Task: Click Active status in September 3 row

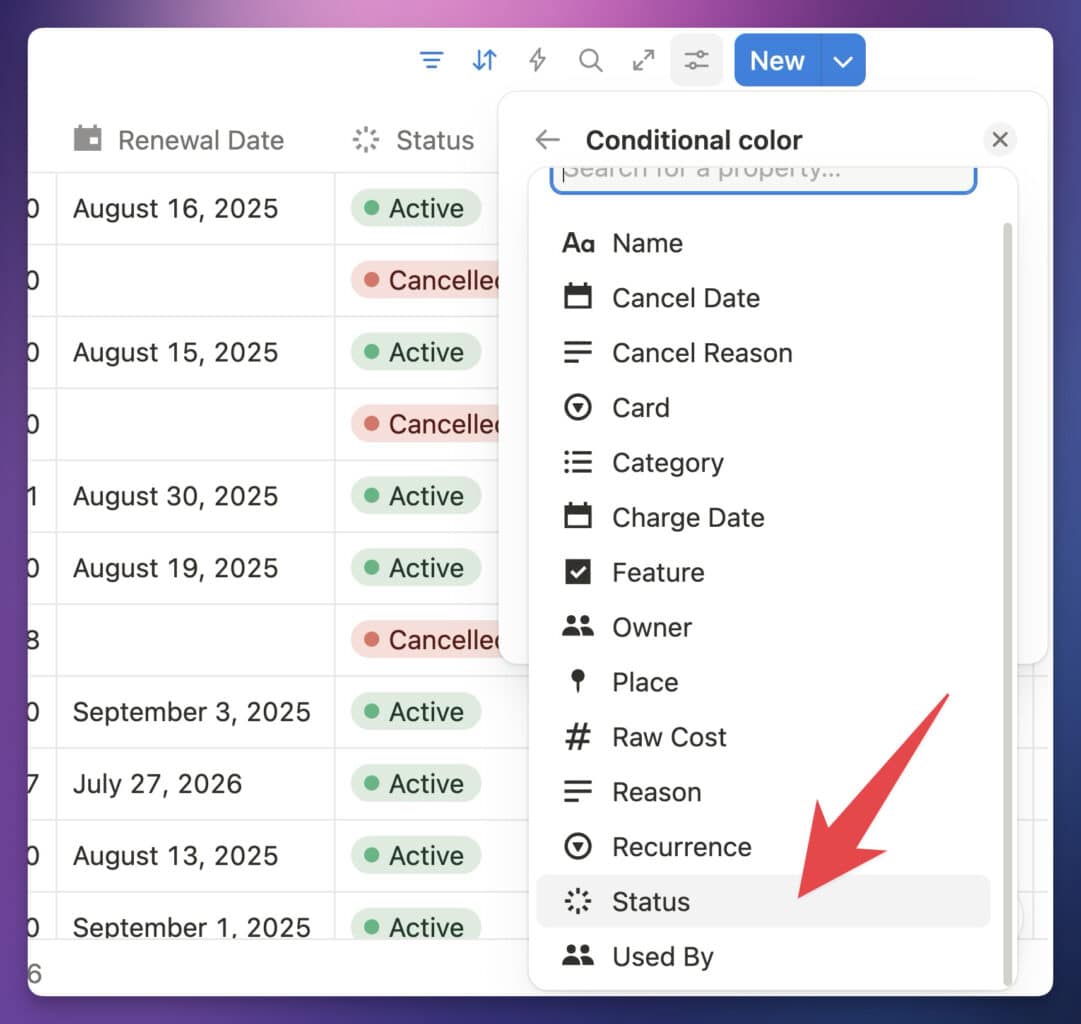Action: pyautogui.click(x=416, y=712)
